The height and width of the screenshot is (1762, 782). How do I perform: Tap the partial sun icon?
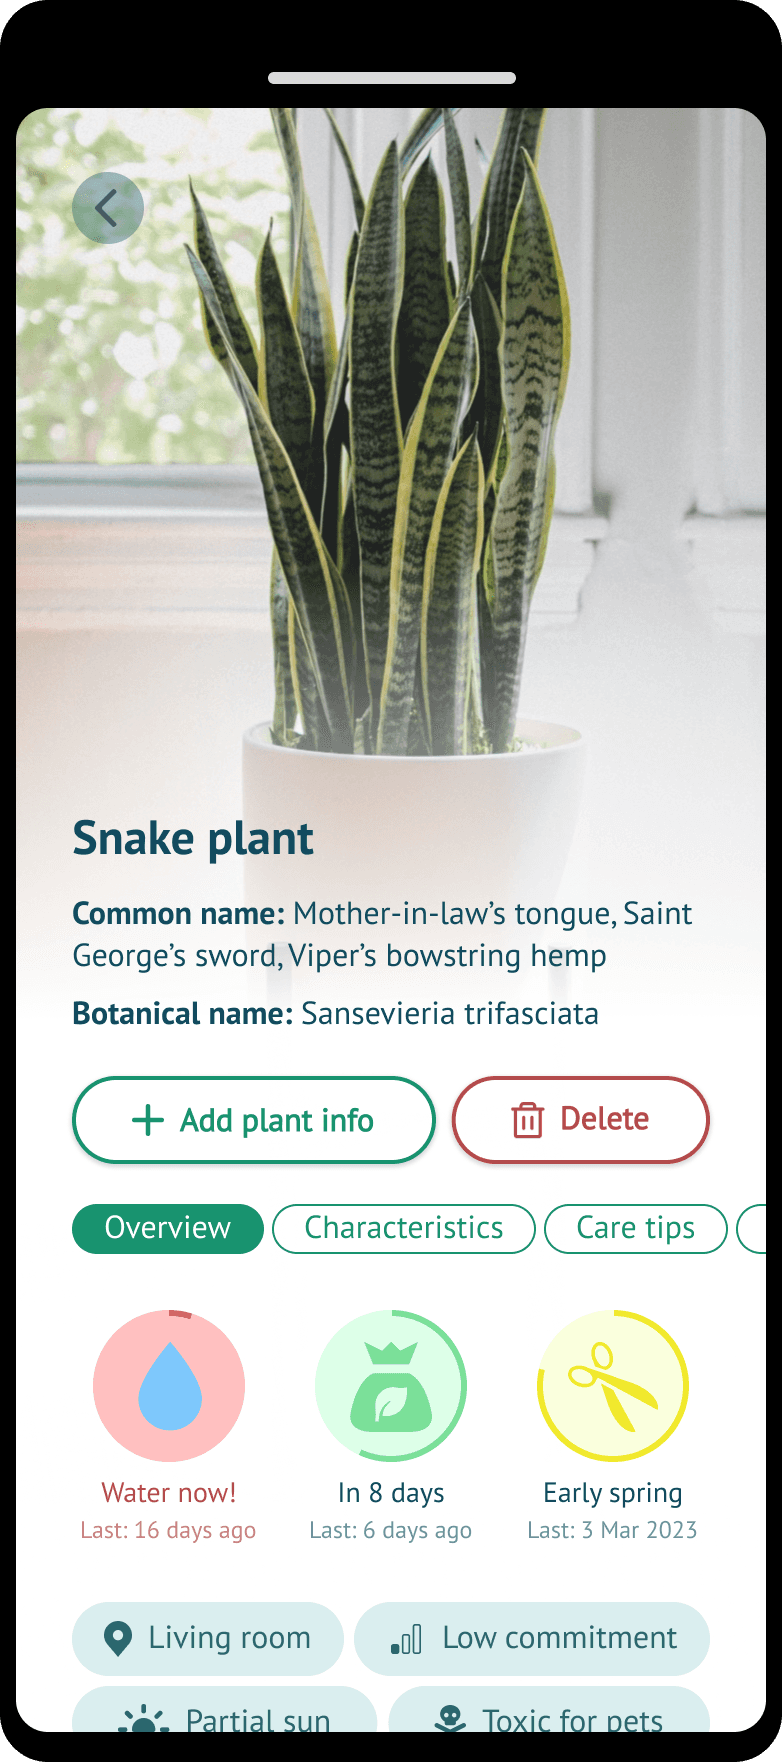pos(144,1719)
